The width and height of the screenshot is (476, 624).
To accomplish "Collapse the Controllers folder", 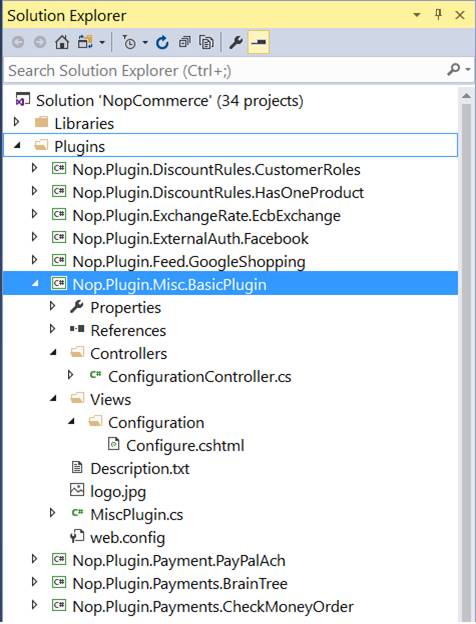I will (x=53, y=353).
